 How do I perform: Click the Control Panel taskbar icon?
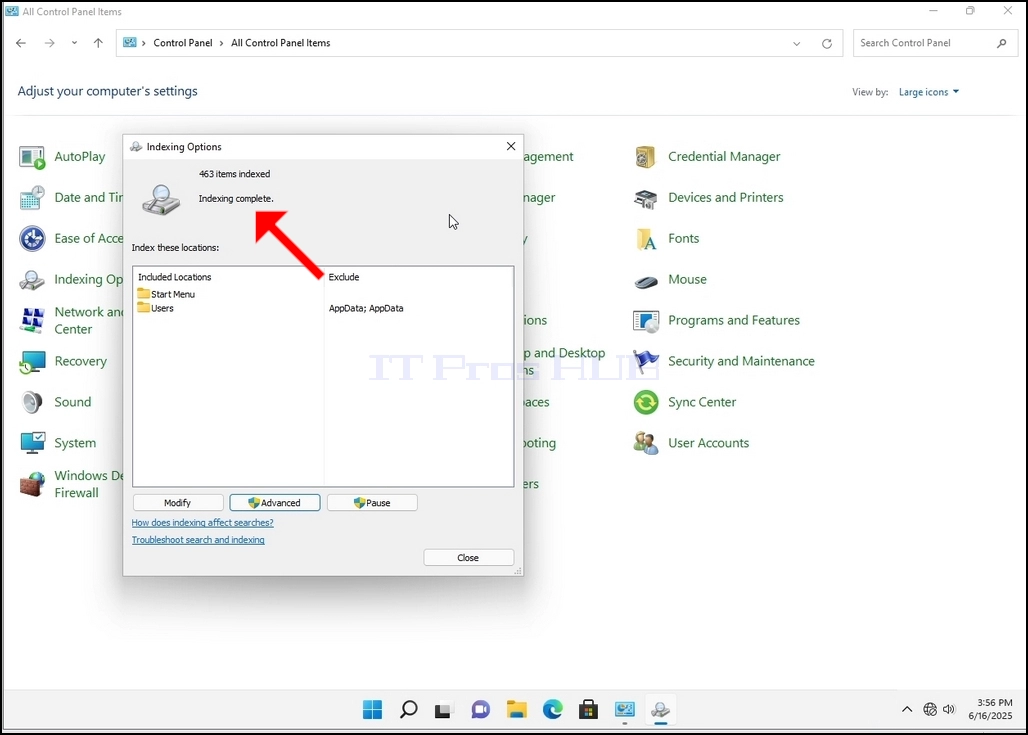tap(625, 709)
